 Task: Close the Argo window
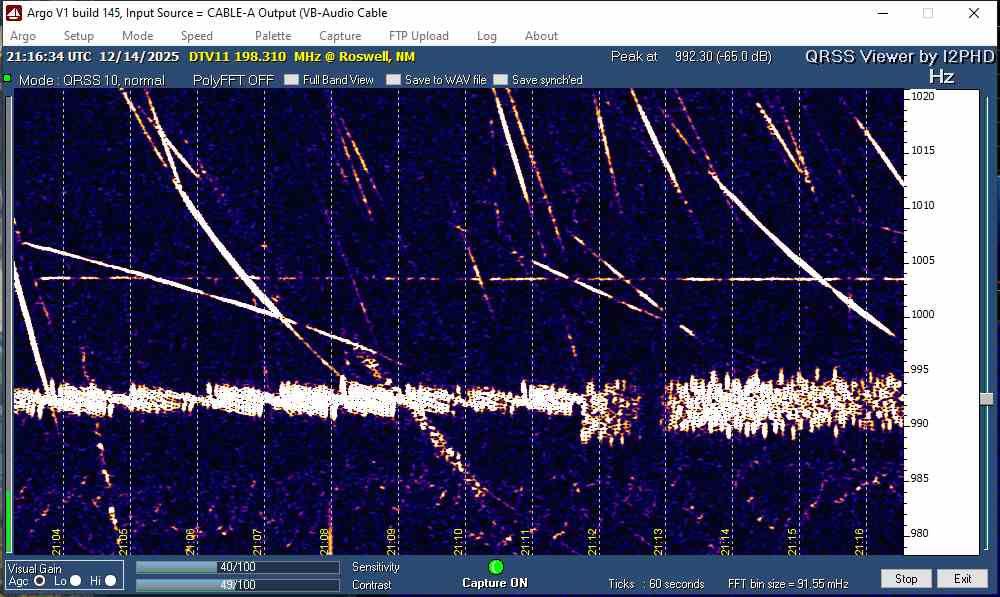point(973,13)
